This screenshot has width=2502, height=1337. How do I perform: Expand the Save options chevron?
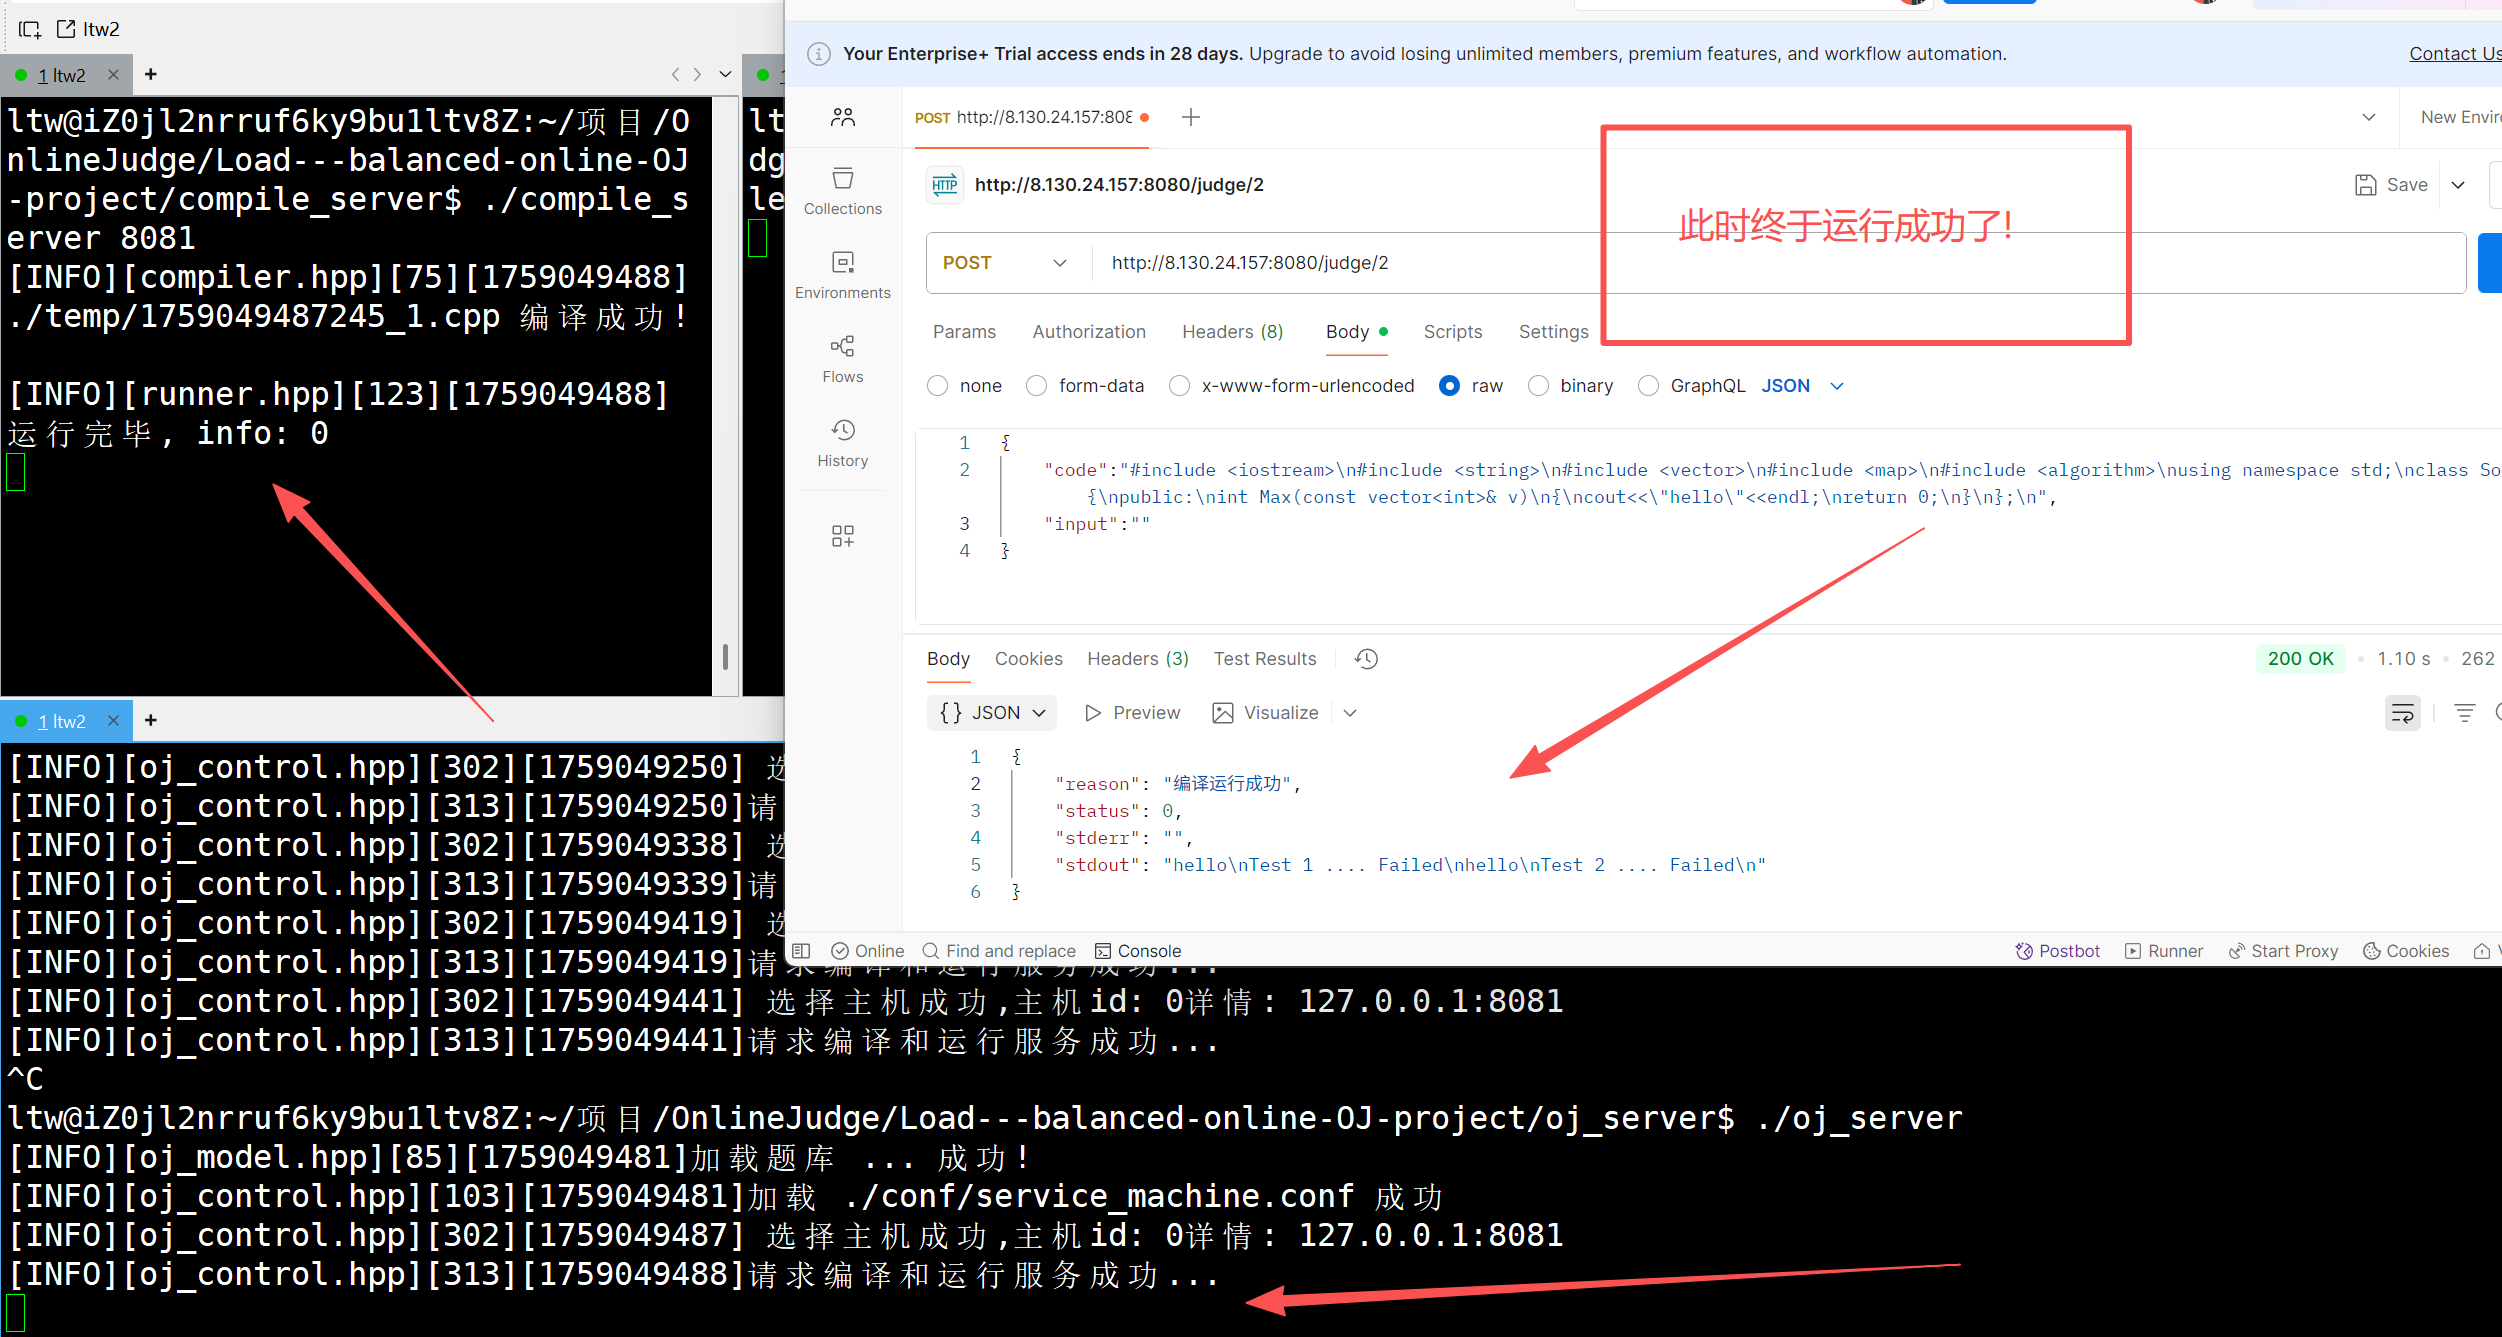click(x=2458, y=184)
